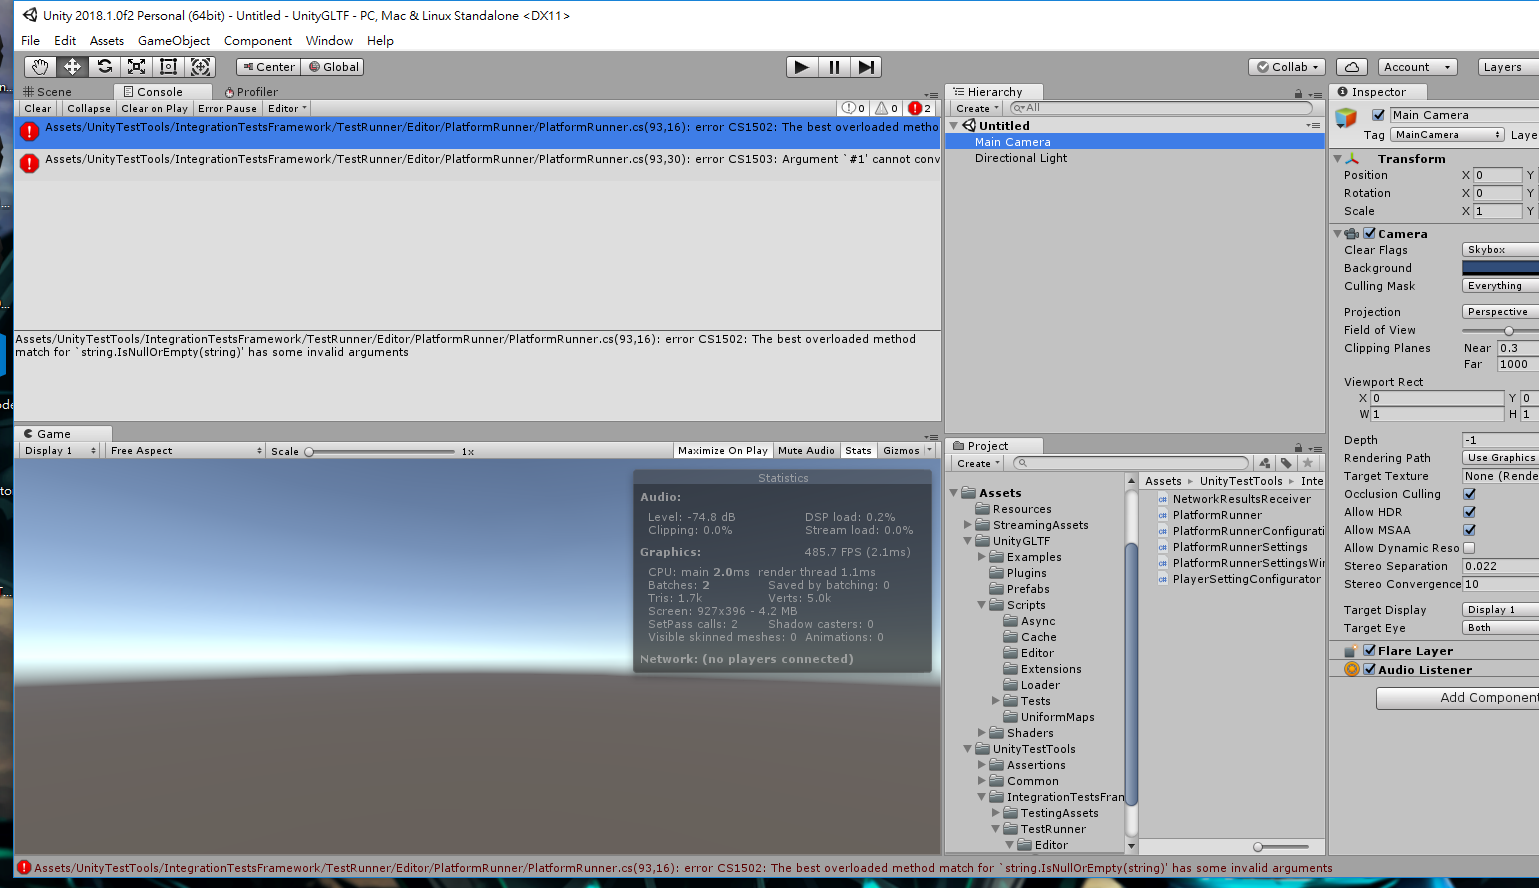The width and height of the screenshot is (1539, 888).
Task: Open the Clear Flags dropdown
Action: (x=1499, y=249)
